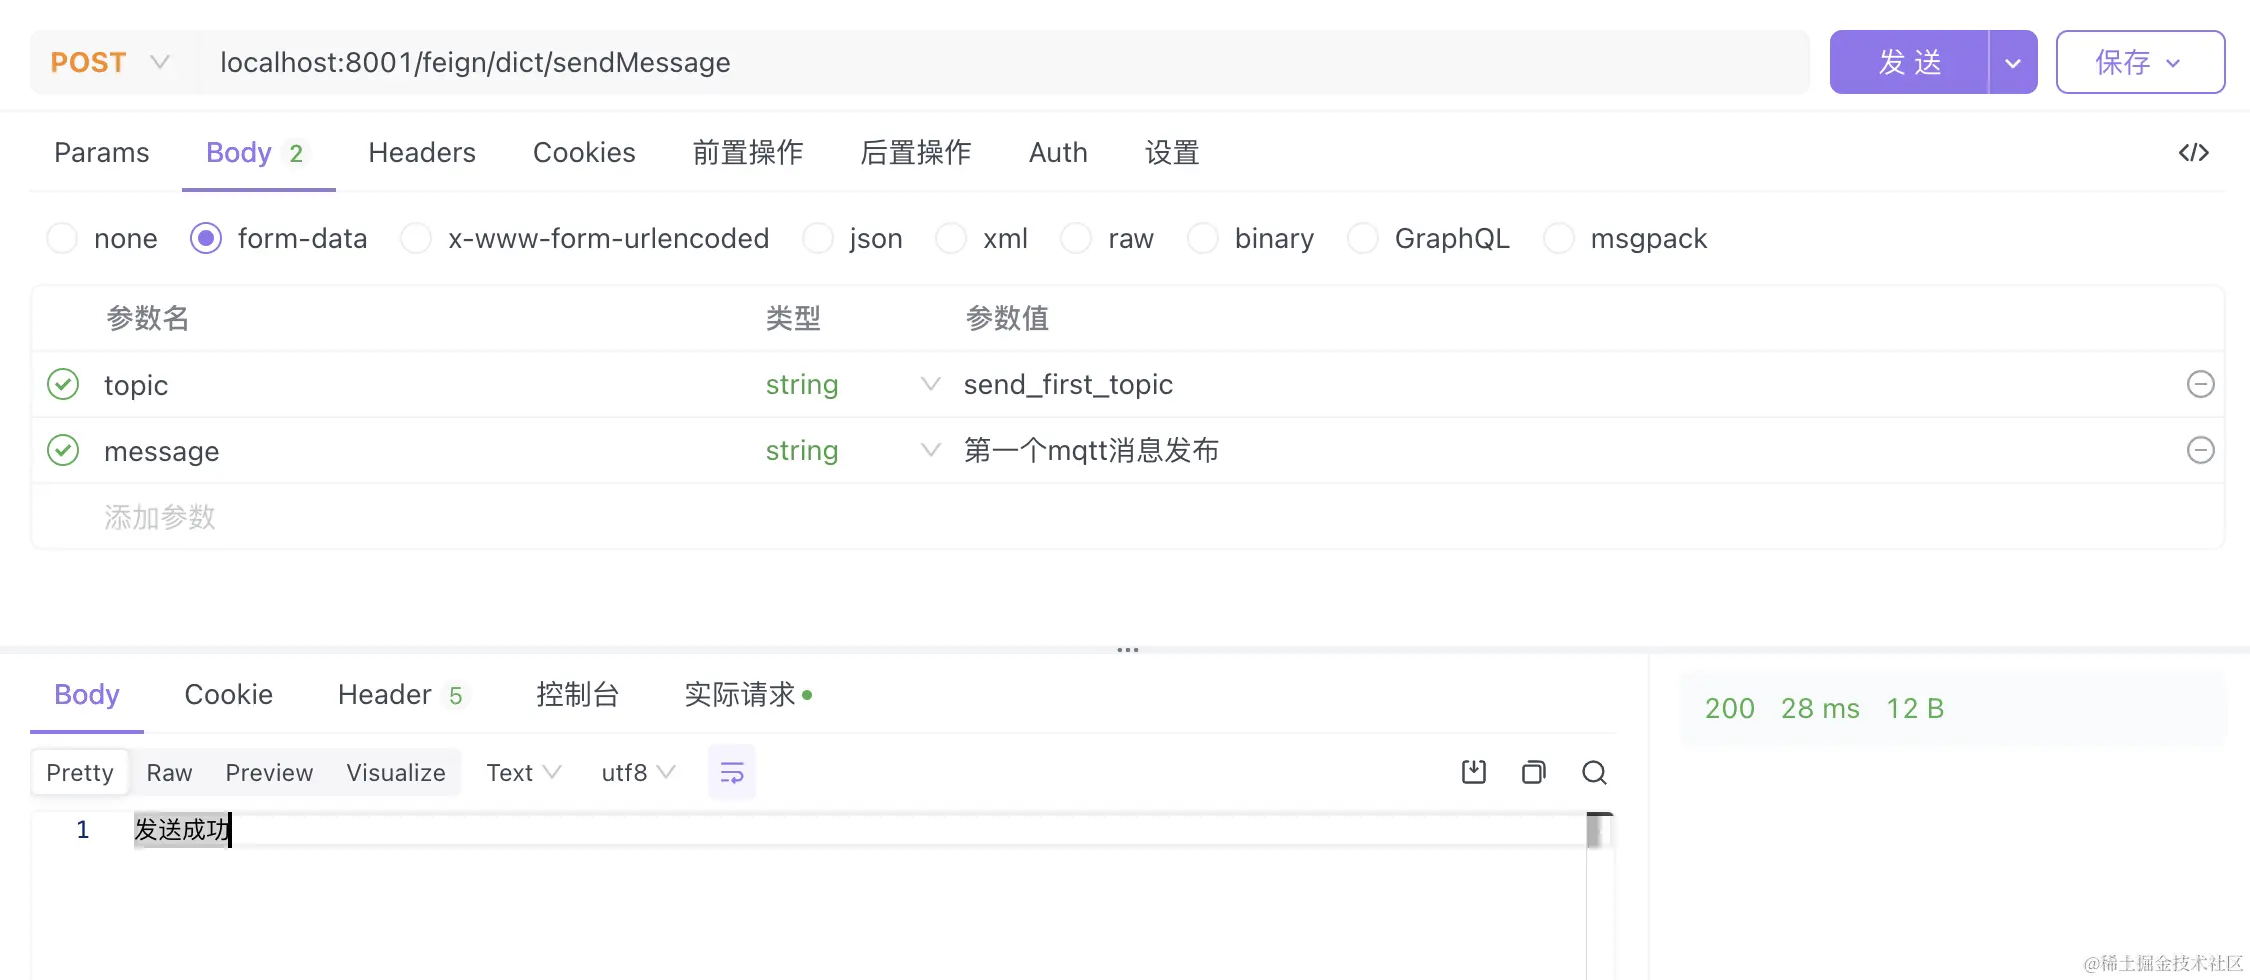
Task: Expand the send button options arrow
Action: click(x=2013, y=62)
